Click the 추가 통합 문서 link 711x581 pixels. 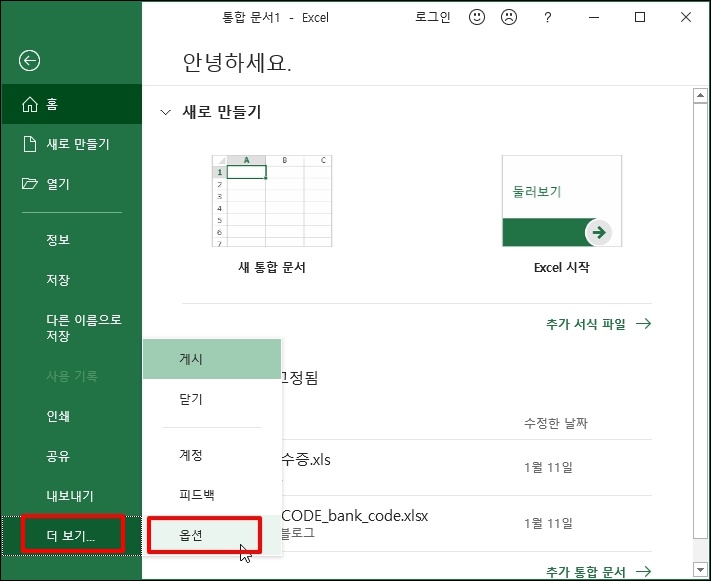[585, 571]
